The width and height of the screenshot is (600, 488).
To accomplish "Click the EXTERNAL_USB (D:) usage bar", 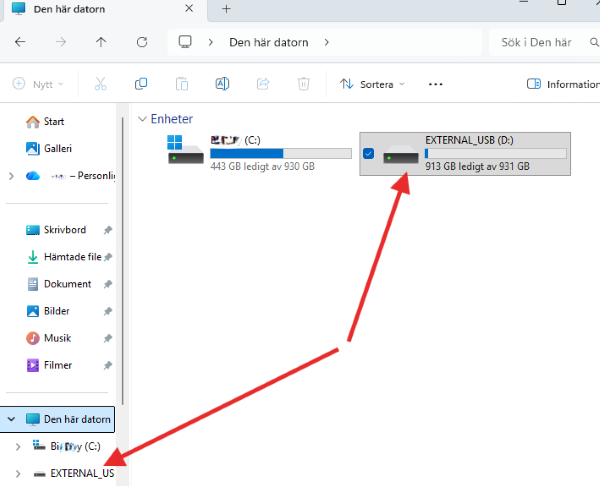I will click(496, 153).
